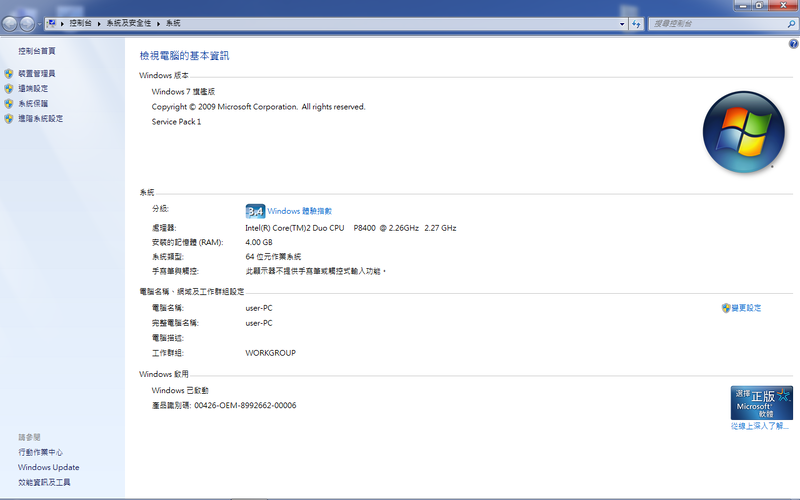Image resolution: width=800 pixels, height=500 pixels.
Task: Click 檢視電腦的基本資訊 heading
Action: [184, 56]
